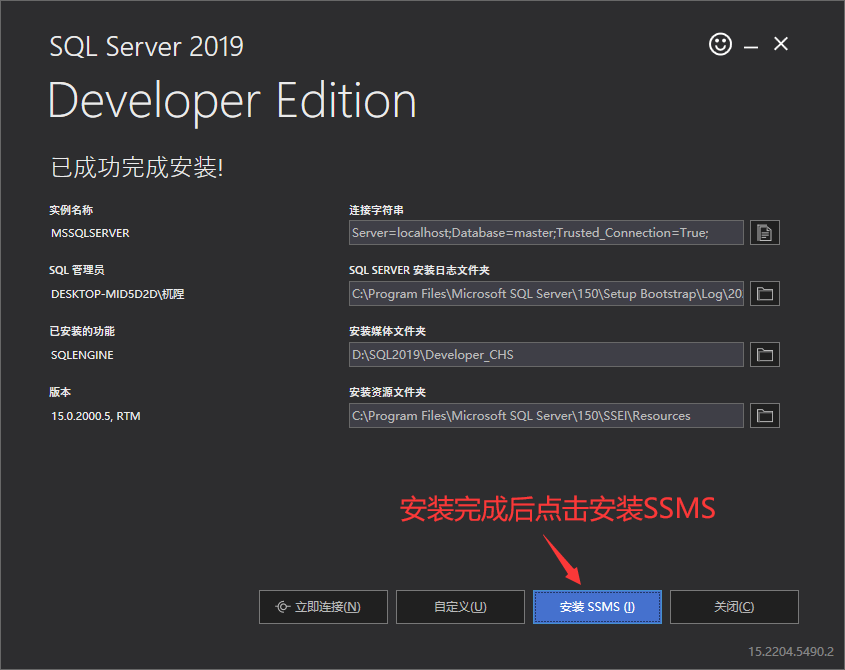Open the SQL Server install log folder icon
This screenshot has height=670, width=845.
(x=765, y=294)
